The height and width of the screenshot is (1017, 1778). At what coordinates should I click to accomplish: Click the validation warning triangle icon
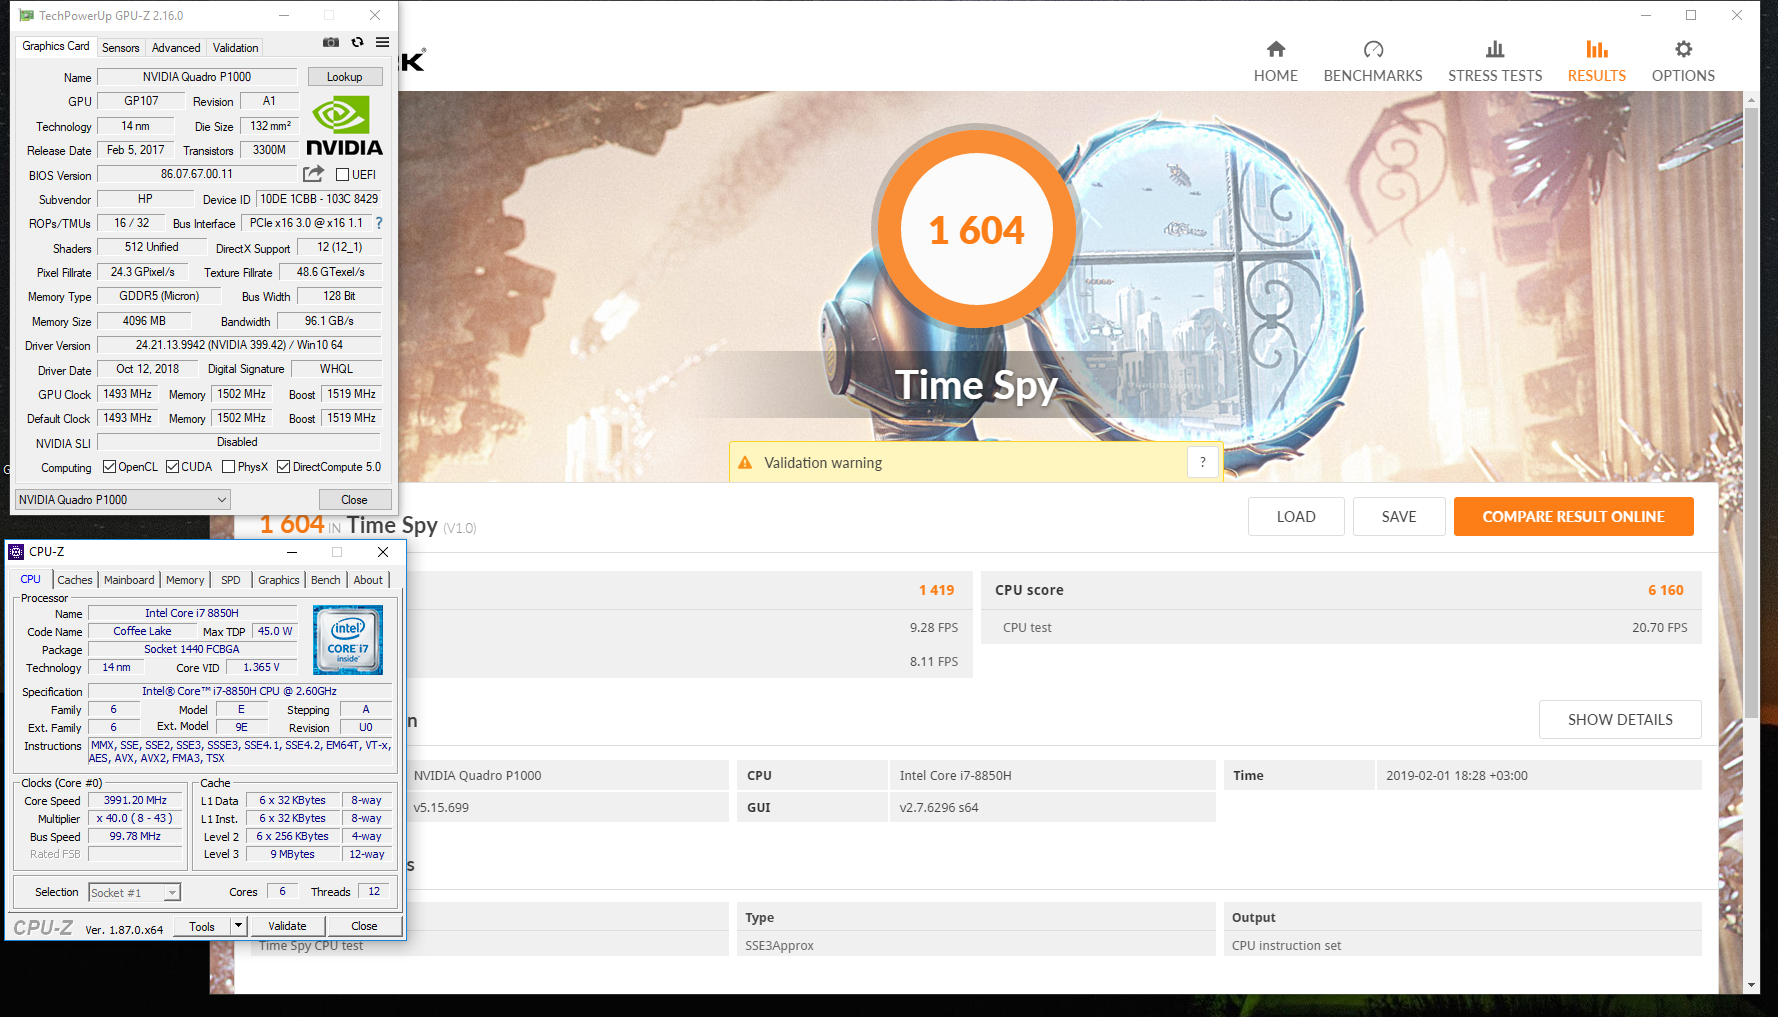745,463
